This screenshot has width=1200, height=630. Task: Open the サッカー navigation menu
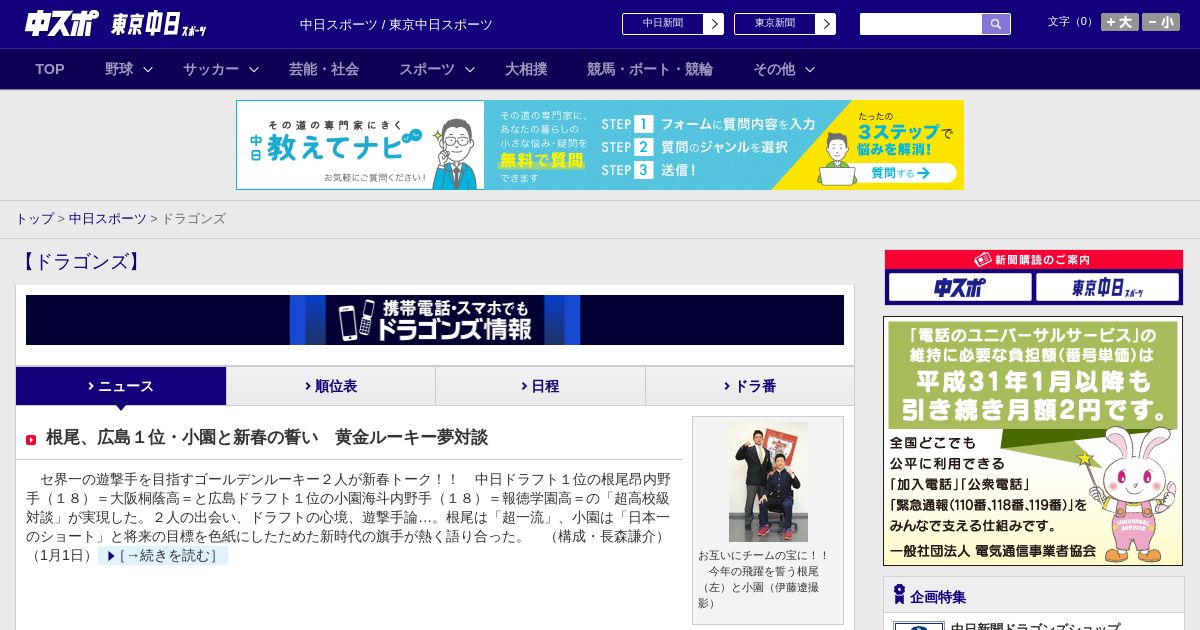point(211,69)
